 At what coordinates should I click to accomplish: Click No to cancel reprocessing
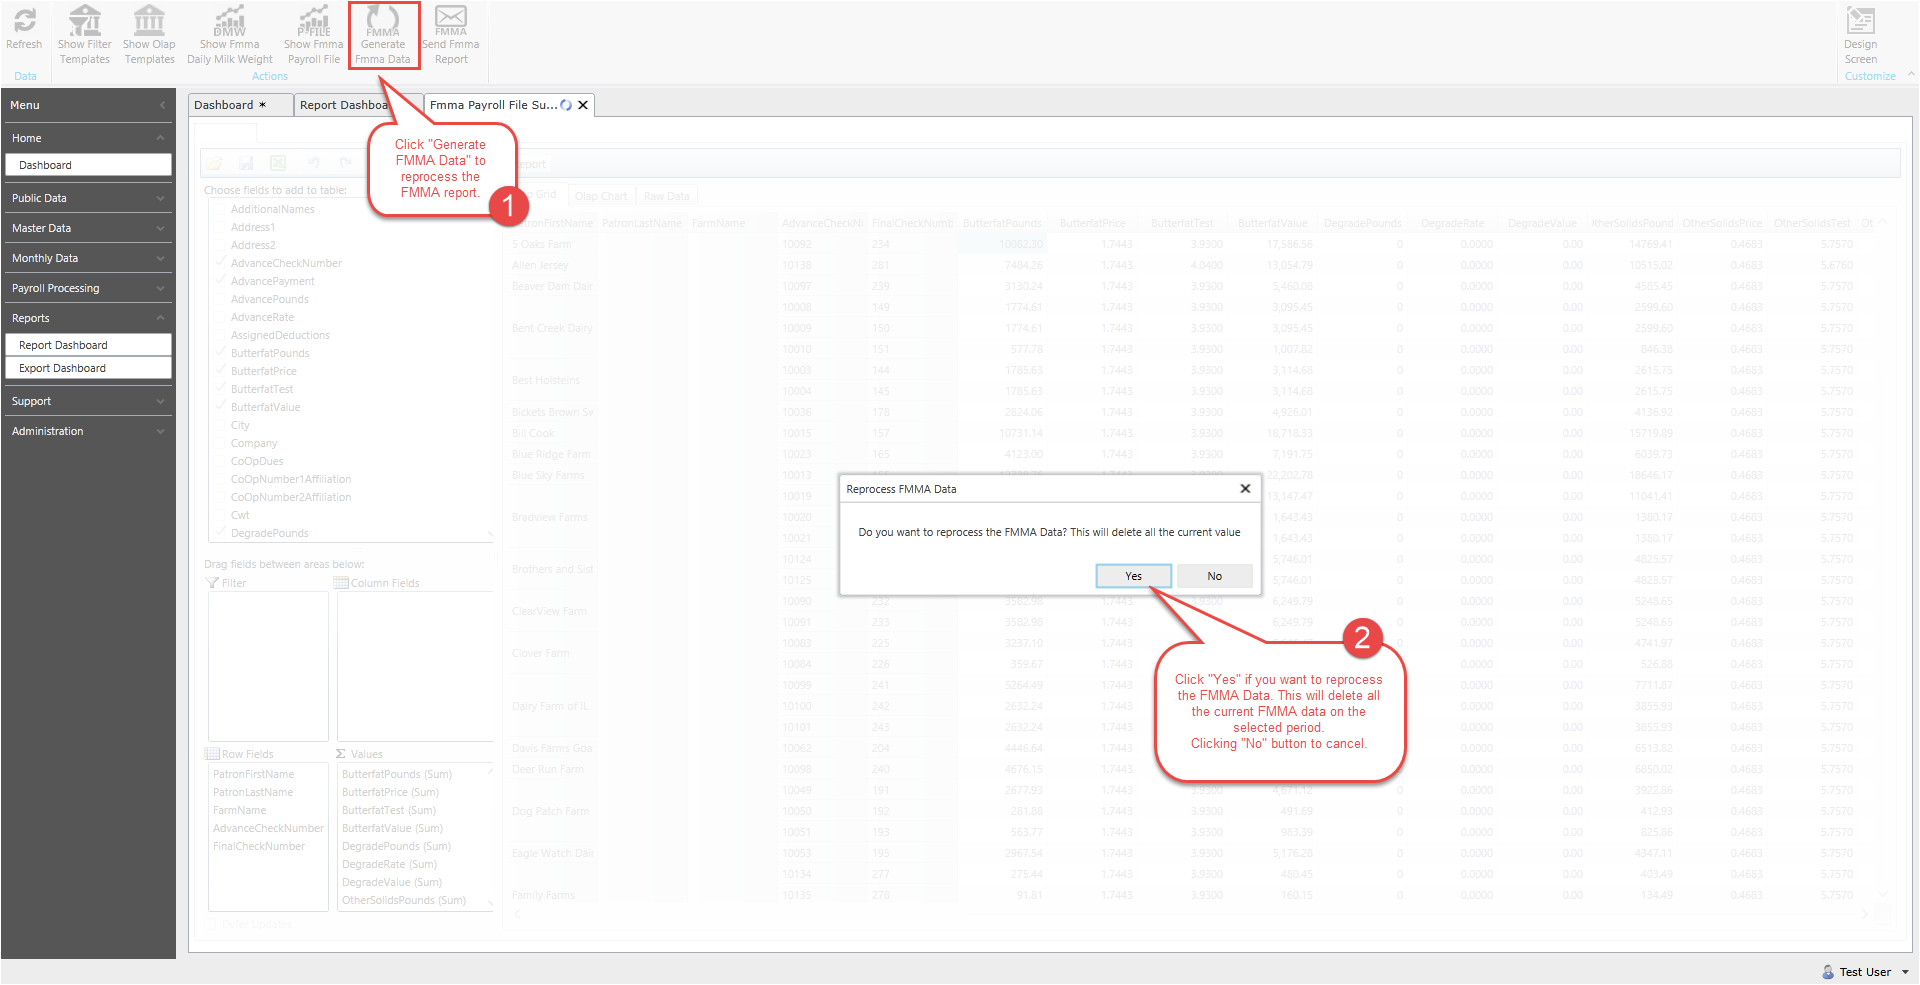1214,576
